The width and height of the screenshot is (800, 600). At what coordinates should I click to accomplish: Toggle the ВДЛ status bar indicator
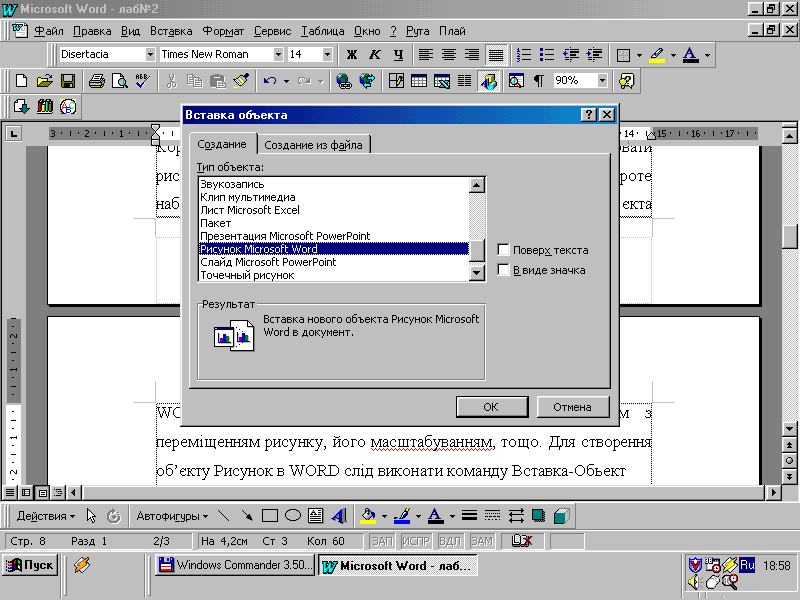(449, 541)
